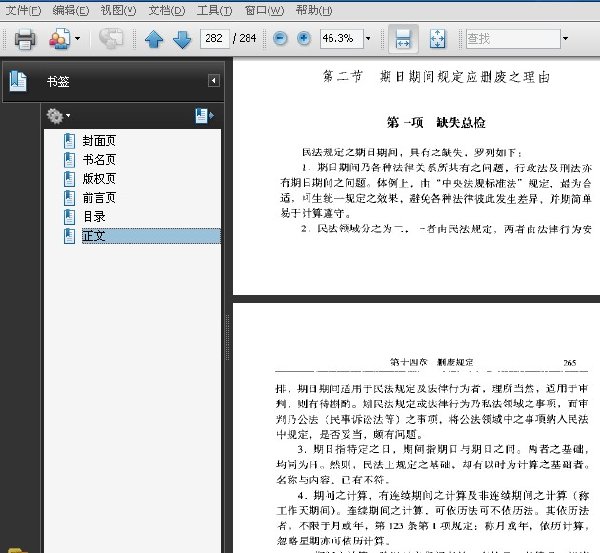Click the bookmark icon beside 正文
Screen dimensions: 600x553
(69, 236)
